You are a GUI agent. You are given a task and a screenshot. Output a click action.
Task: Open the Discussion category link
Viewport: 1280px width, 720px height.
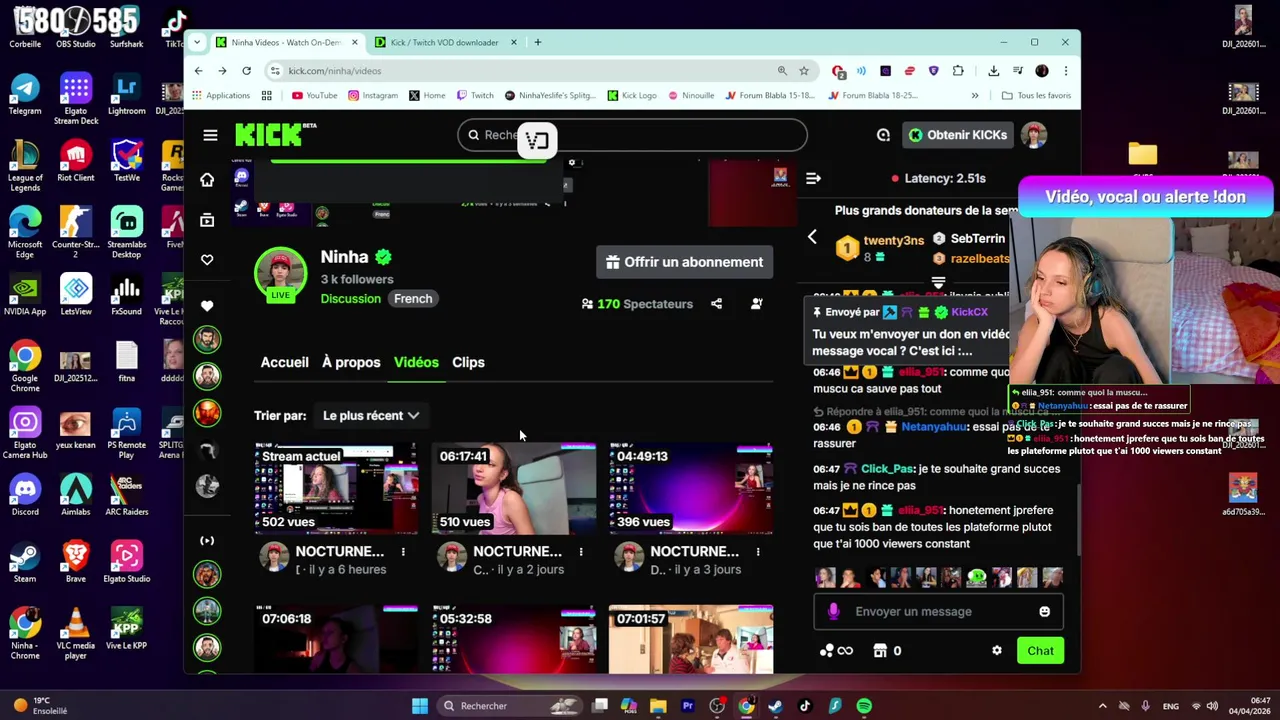click(x=350, y=299)
